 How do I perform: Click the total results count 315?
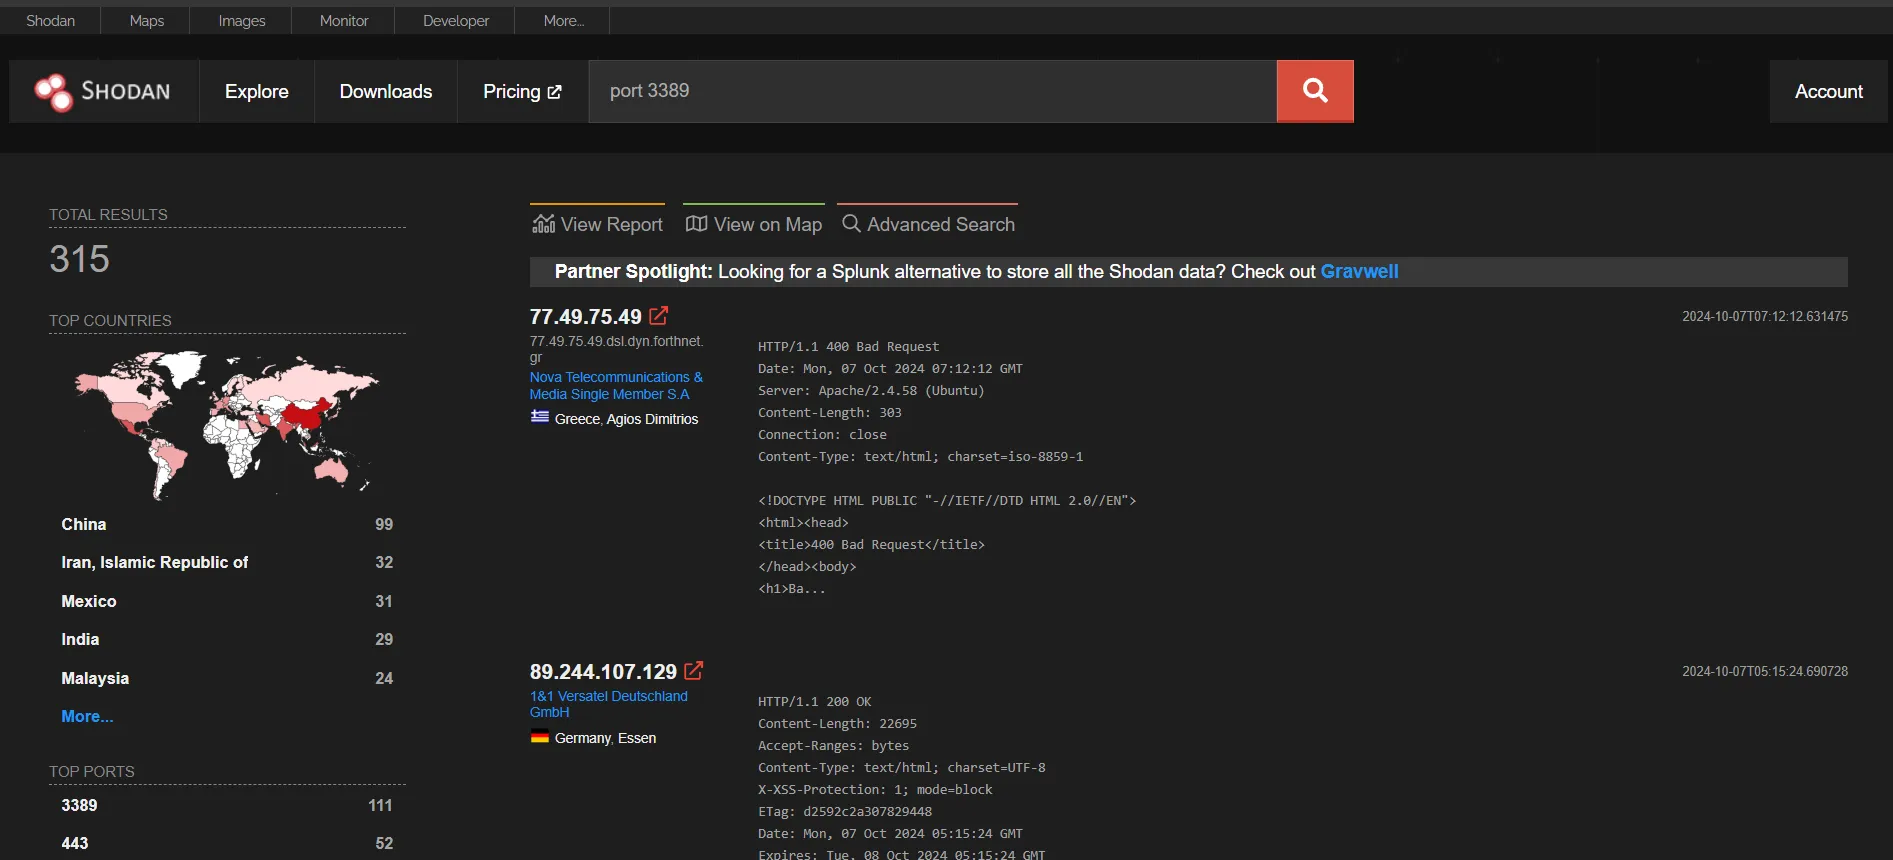point(80,259)
